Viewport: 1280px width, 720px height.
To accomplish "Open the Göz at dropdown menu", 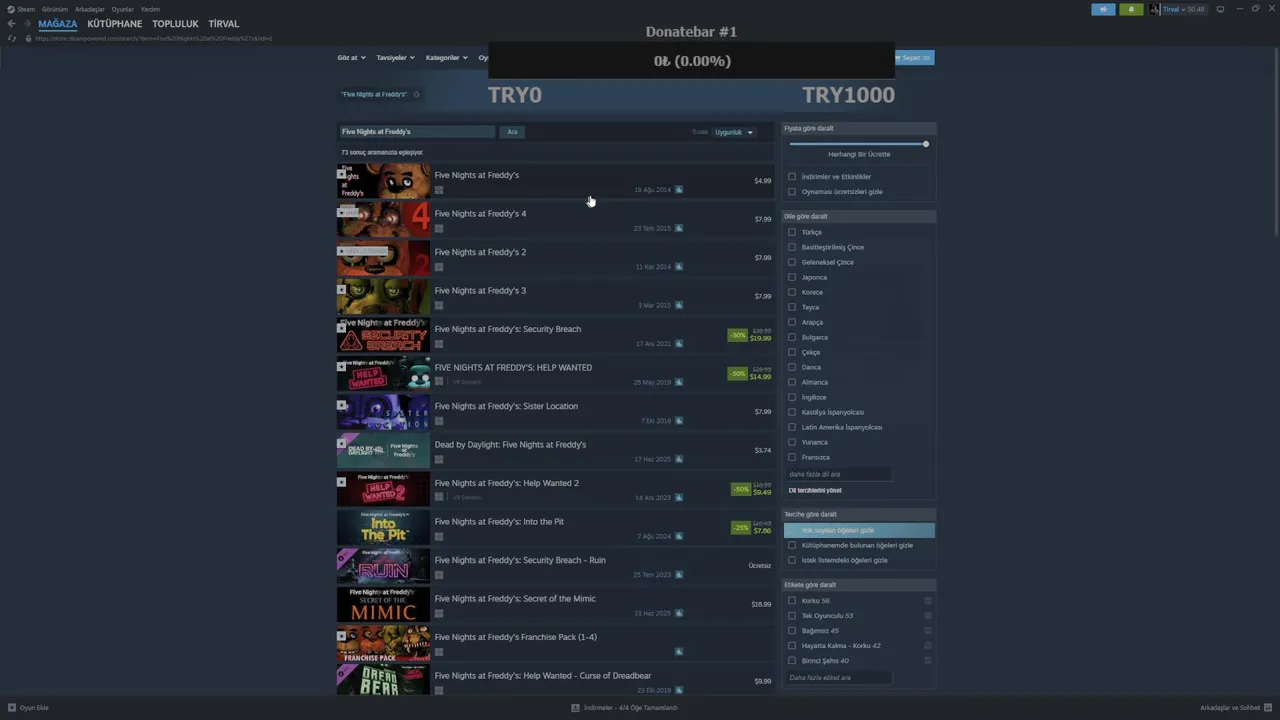I will 351,58.
